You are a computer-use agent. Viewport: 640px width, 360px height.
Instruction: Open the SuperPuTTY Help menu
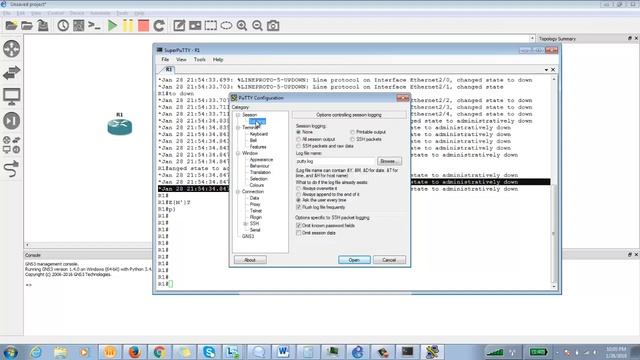pyautogui.click(x=218, y=60)
